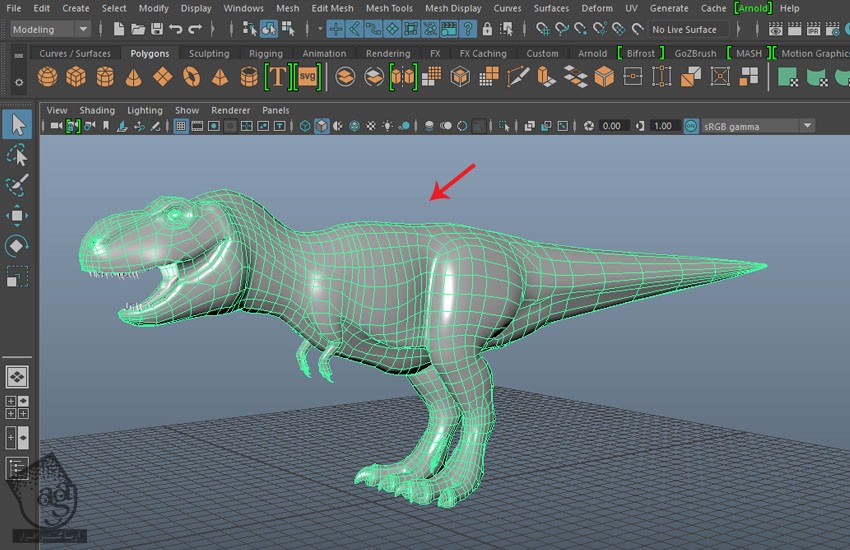Image resolution: width=850 pixels, height=550 pixels.
Task: Open the Modeling menu set dropdown
Action: point(50,30)
